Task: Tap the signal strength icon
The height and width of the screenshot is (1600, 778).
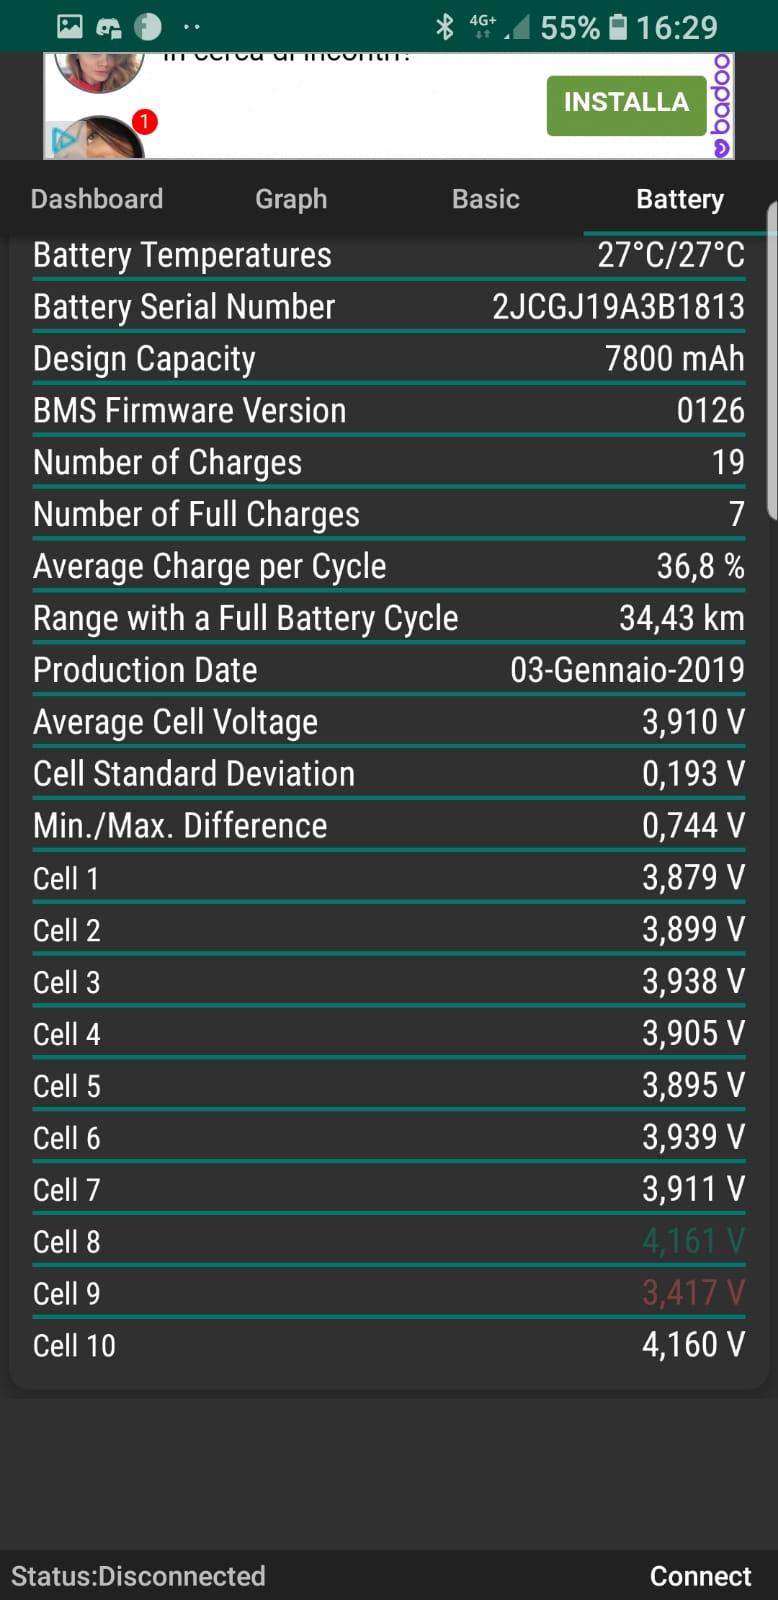Action: (x=517, y=28)
